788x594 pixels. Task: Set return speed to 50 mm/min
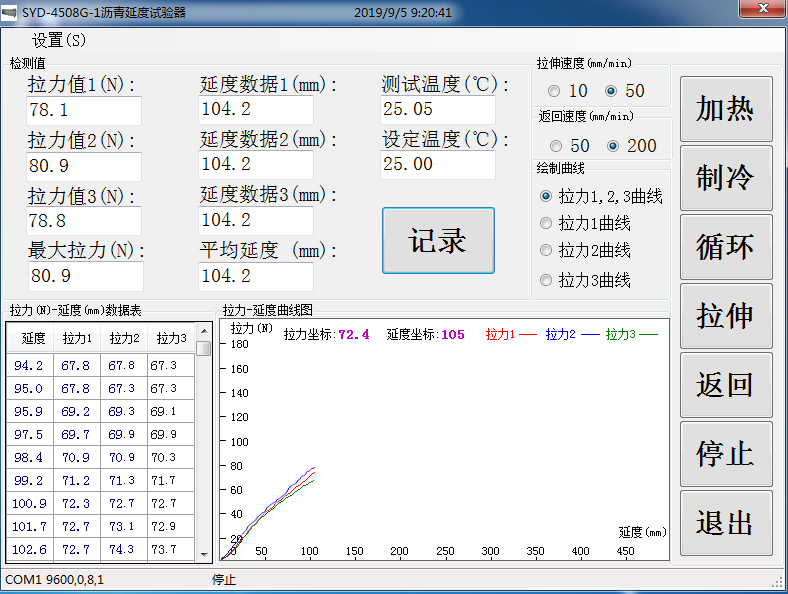click(553, 146)
